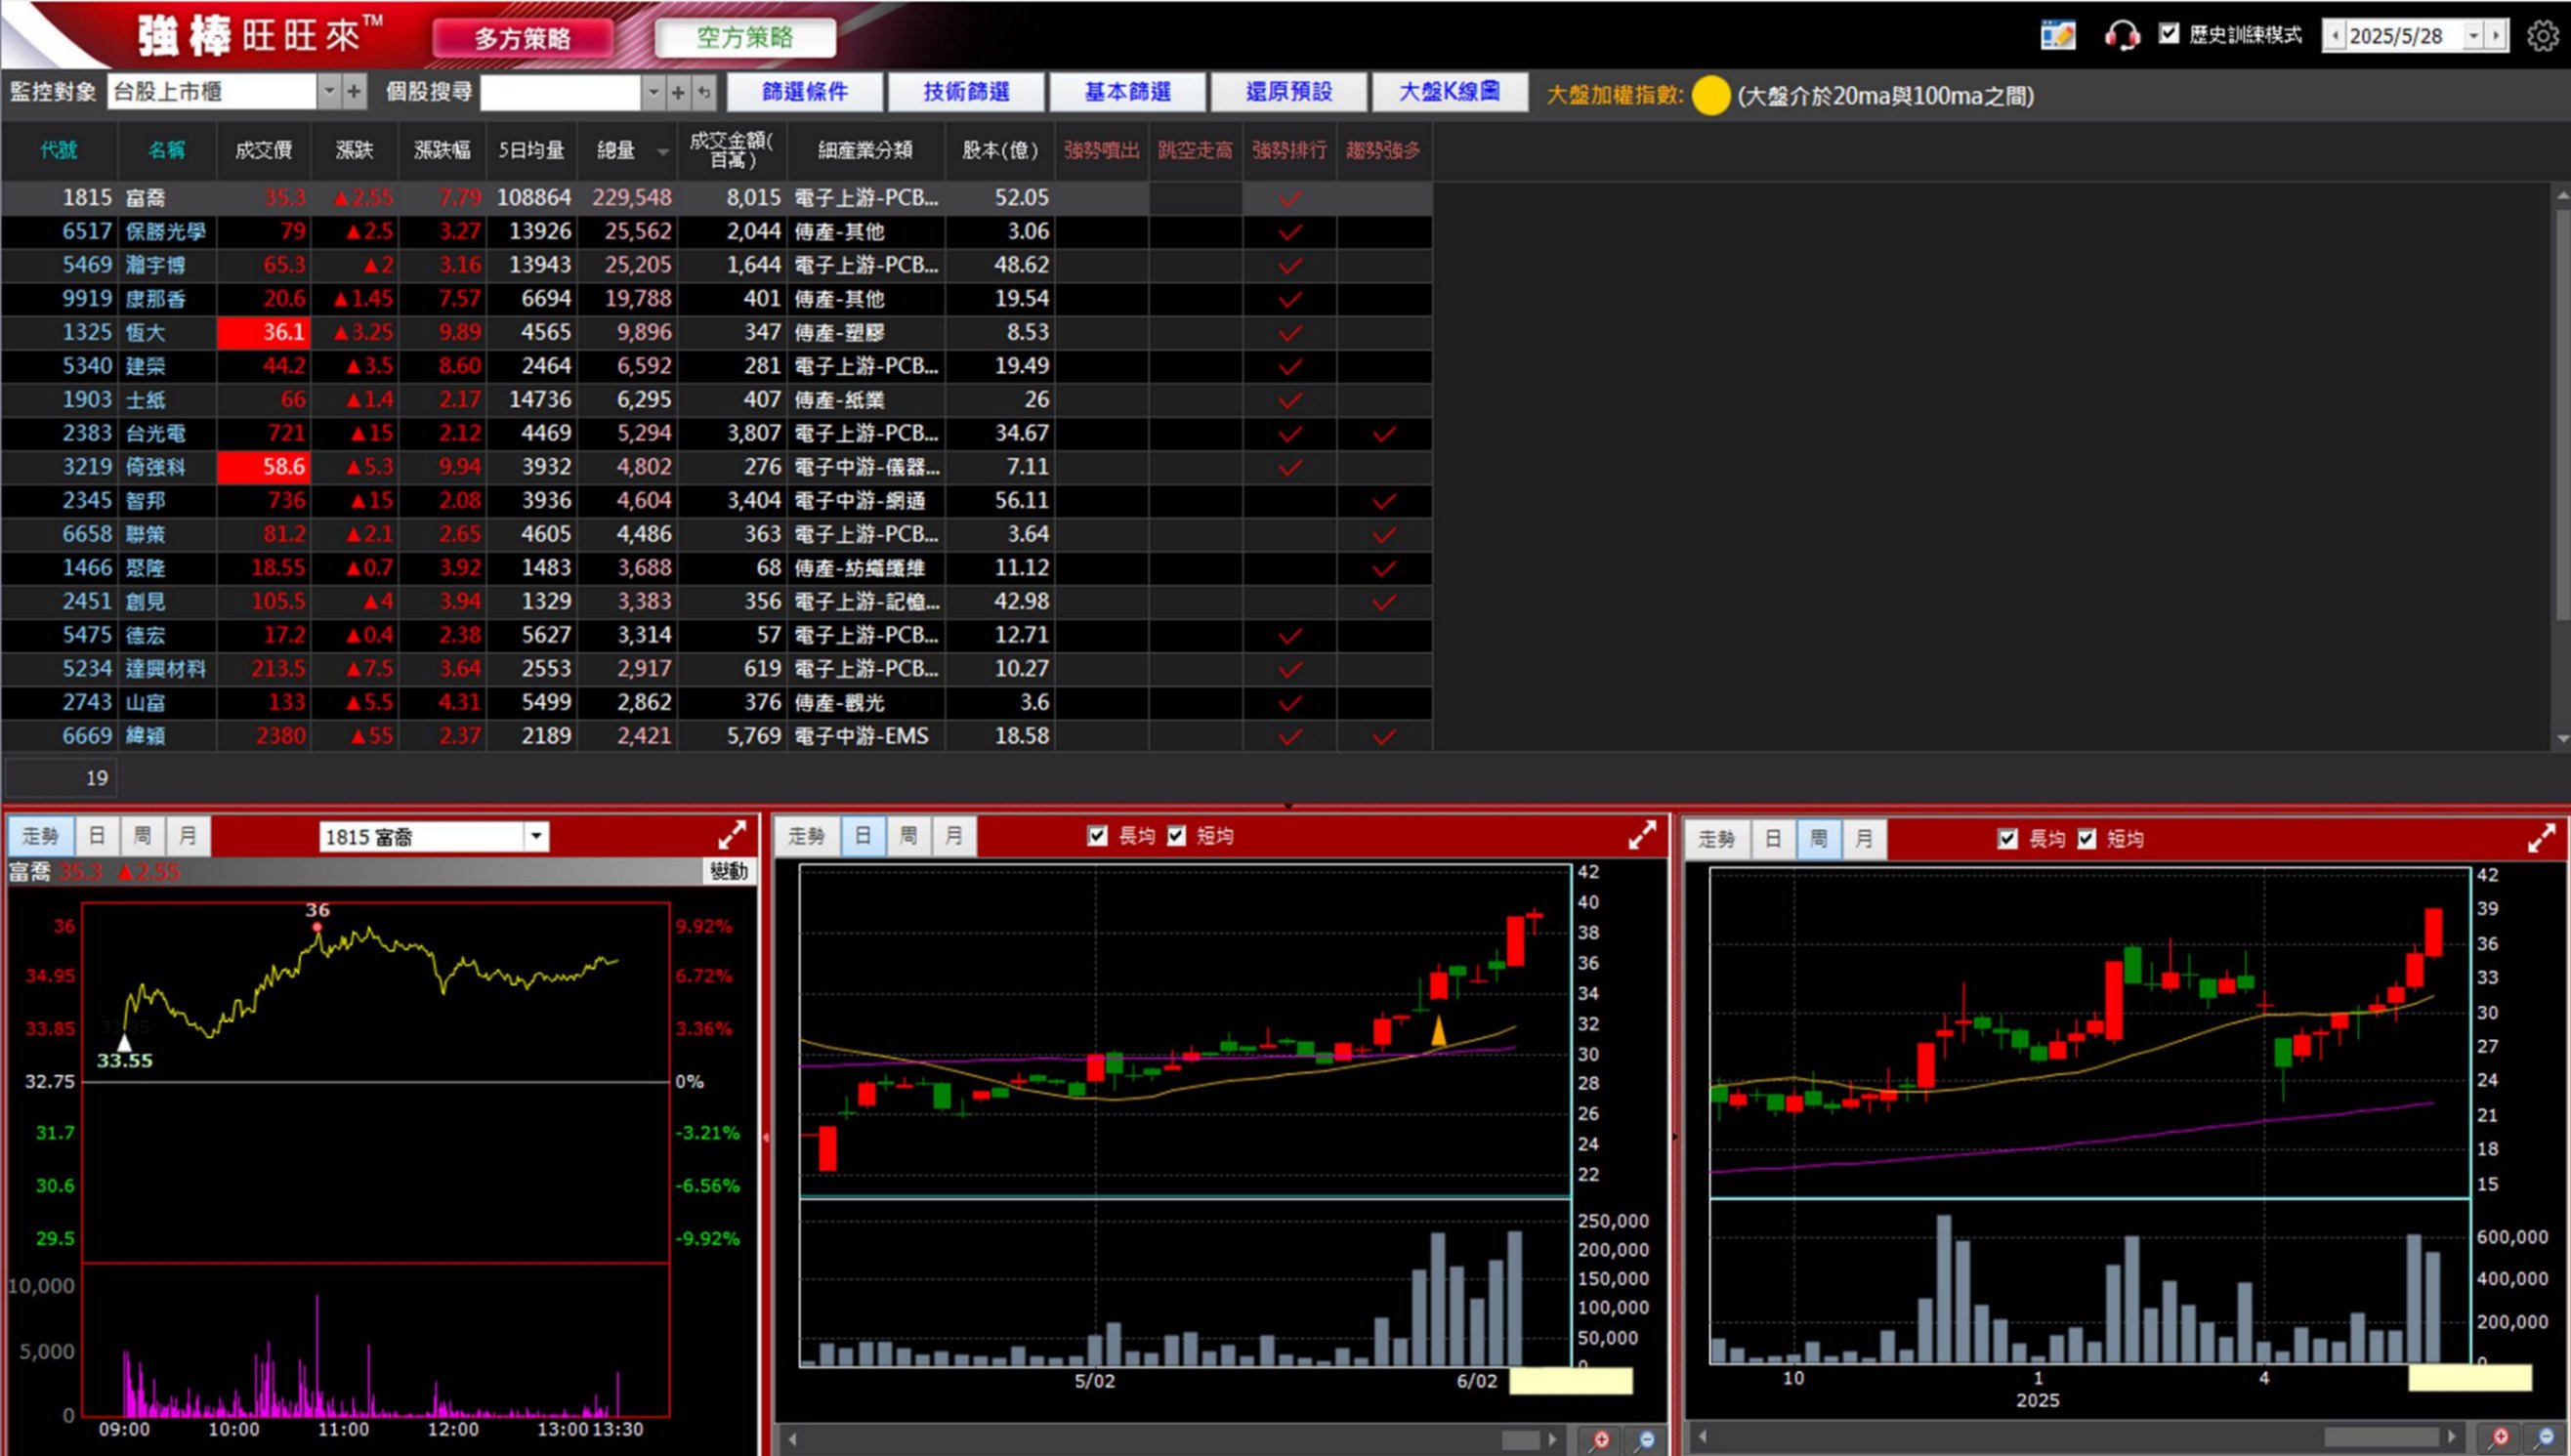This screenshot has height=1456, width=2571.
Task: Click the stock list vertical scrollbar
Action: click(2562, 415)
